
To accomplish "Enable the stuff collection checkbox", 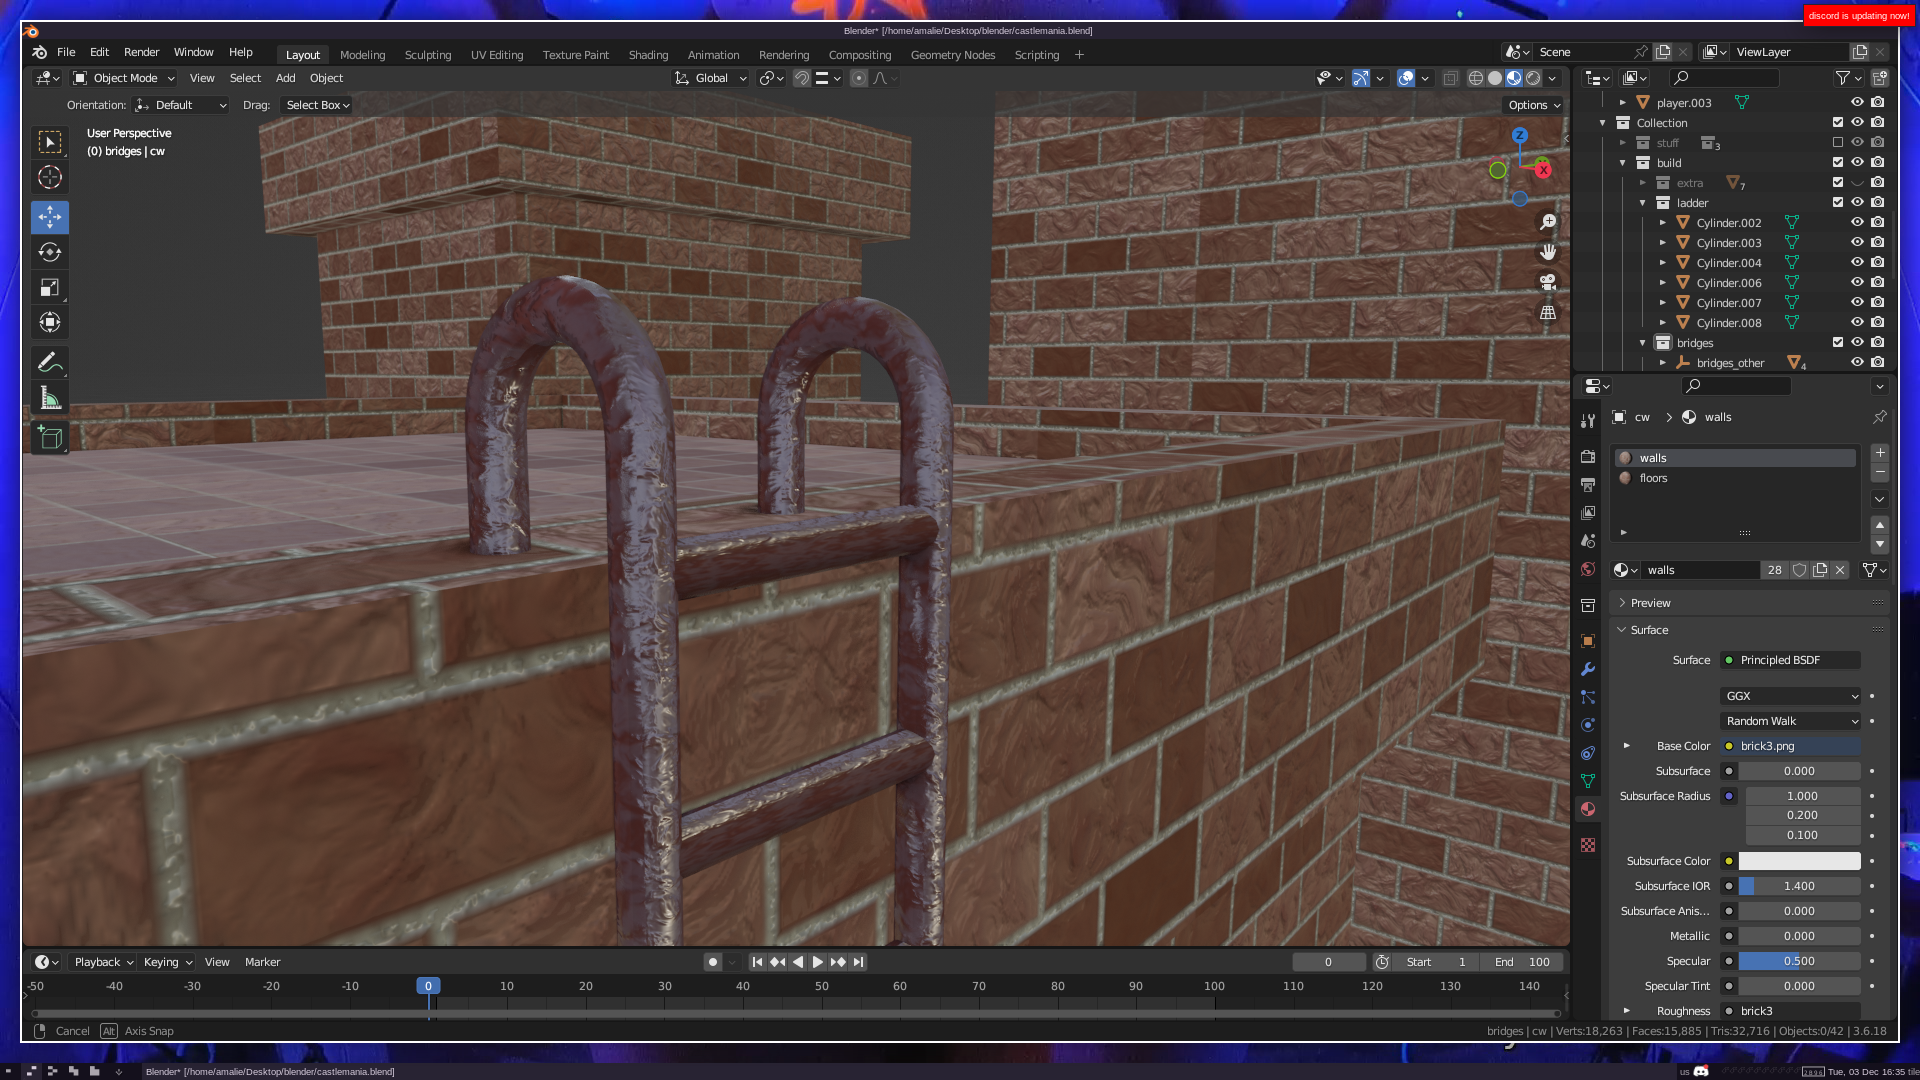I will click(1838, 143).
